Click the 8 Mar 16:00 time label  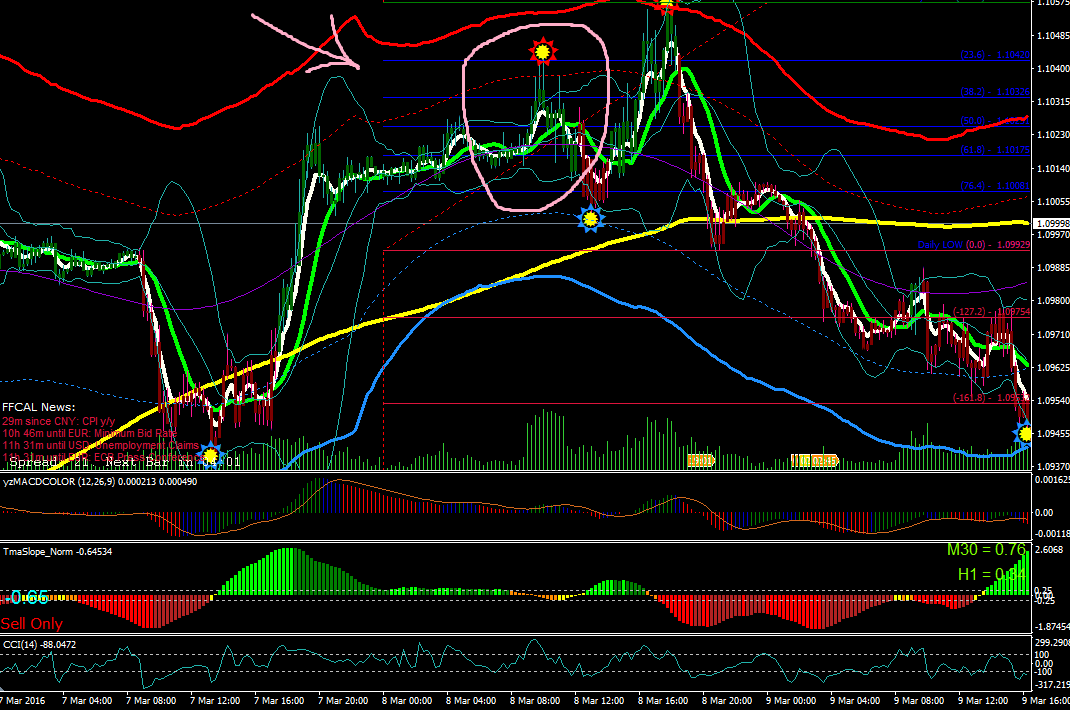click(664, 700)
